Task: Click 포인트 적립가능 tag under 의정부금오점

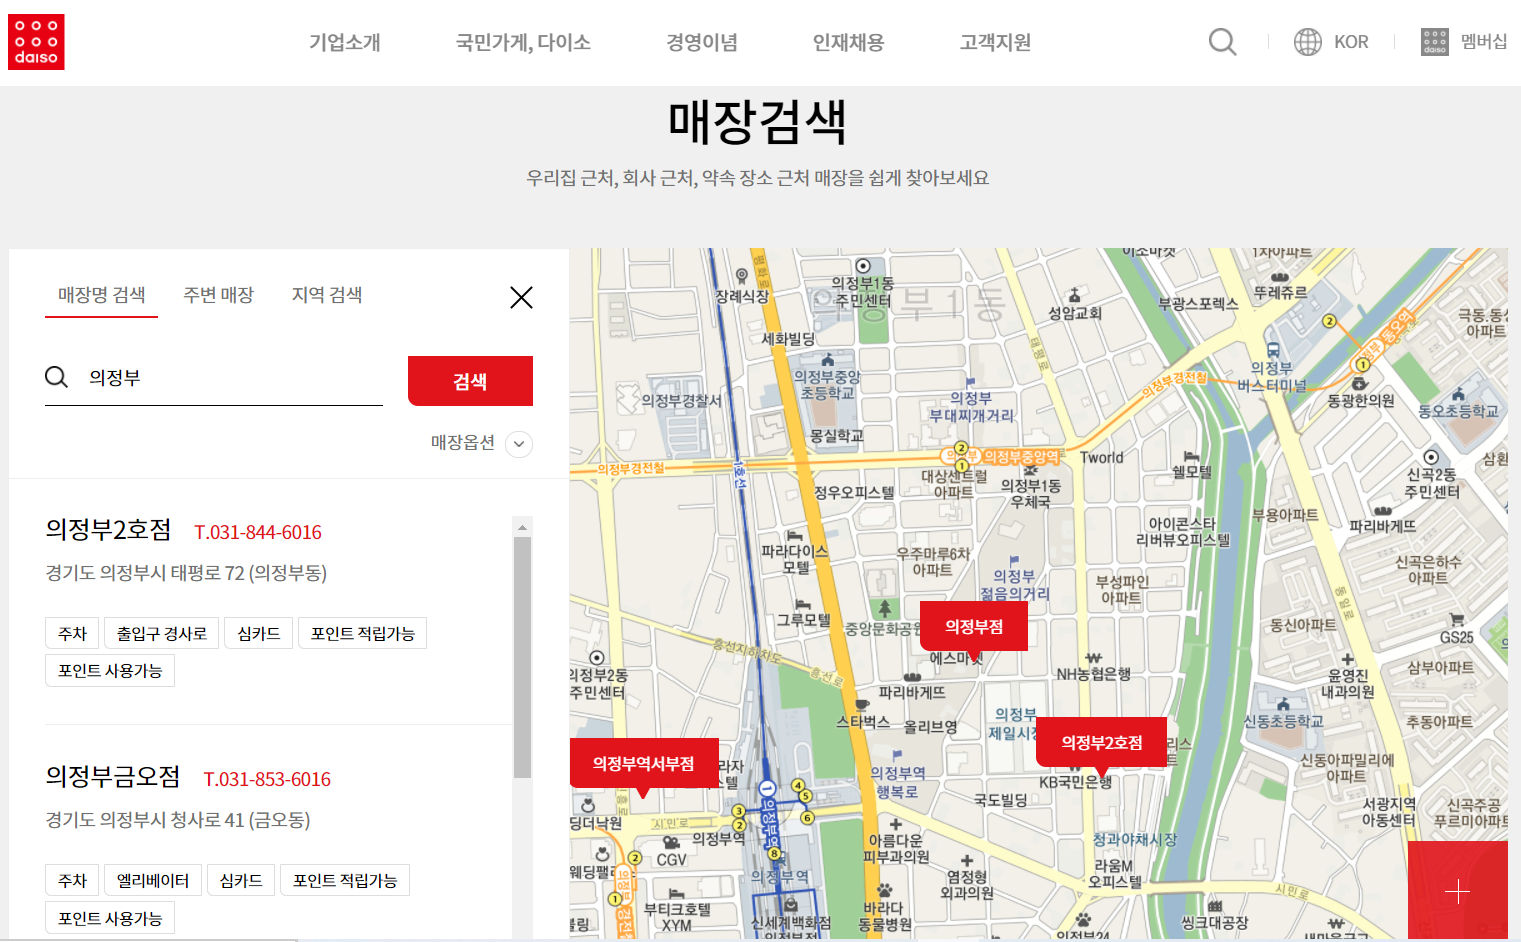Action: tap(345, 880)
